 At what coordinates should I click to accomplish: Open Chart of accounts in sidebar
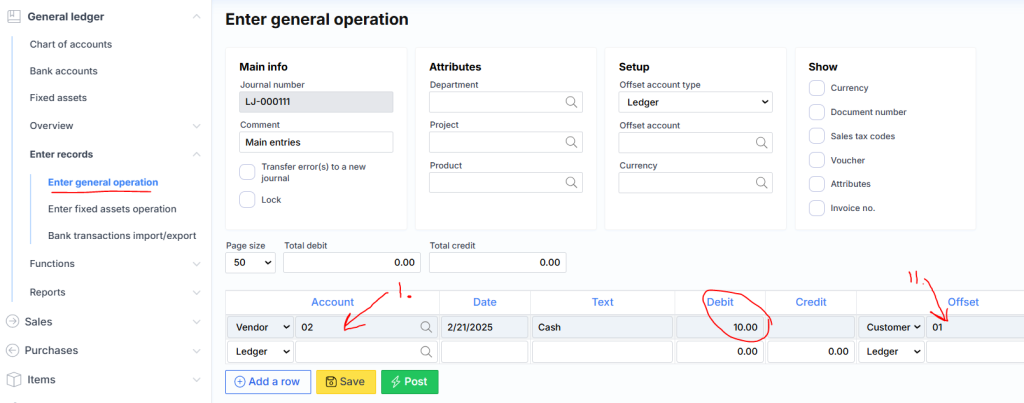(x=71, y=44)
